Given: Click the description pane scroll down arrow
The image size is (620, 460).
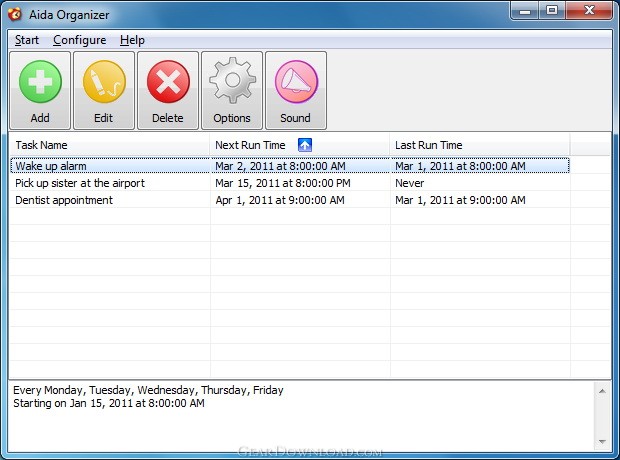Looking at the screenshot, I should pyautogui.click(x=602, y=441).
